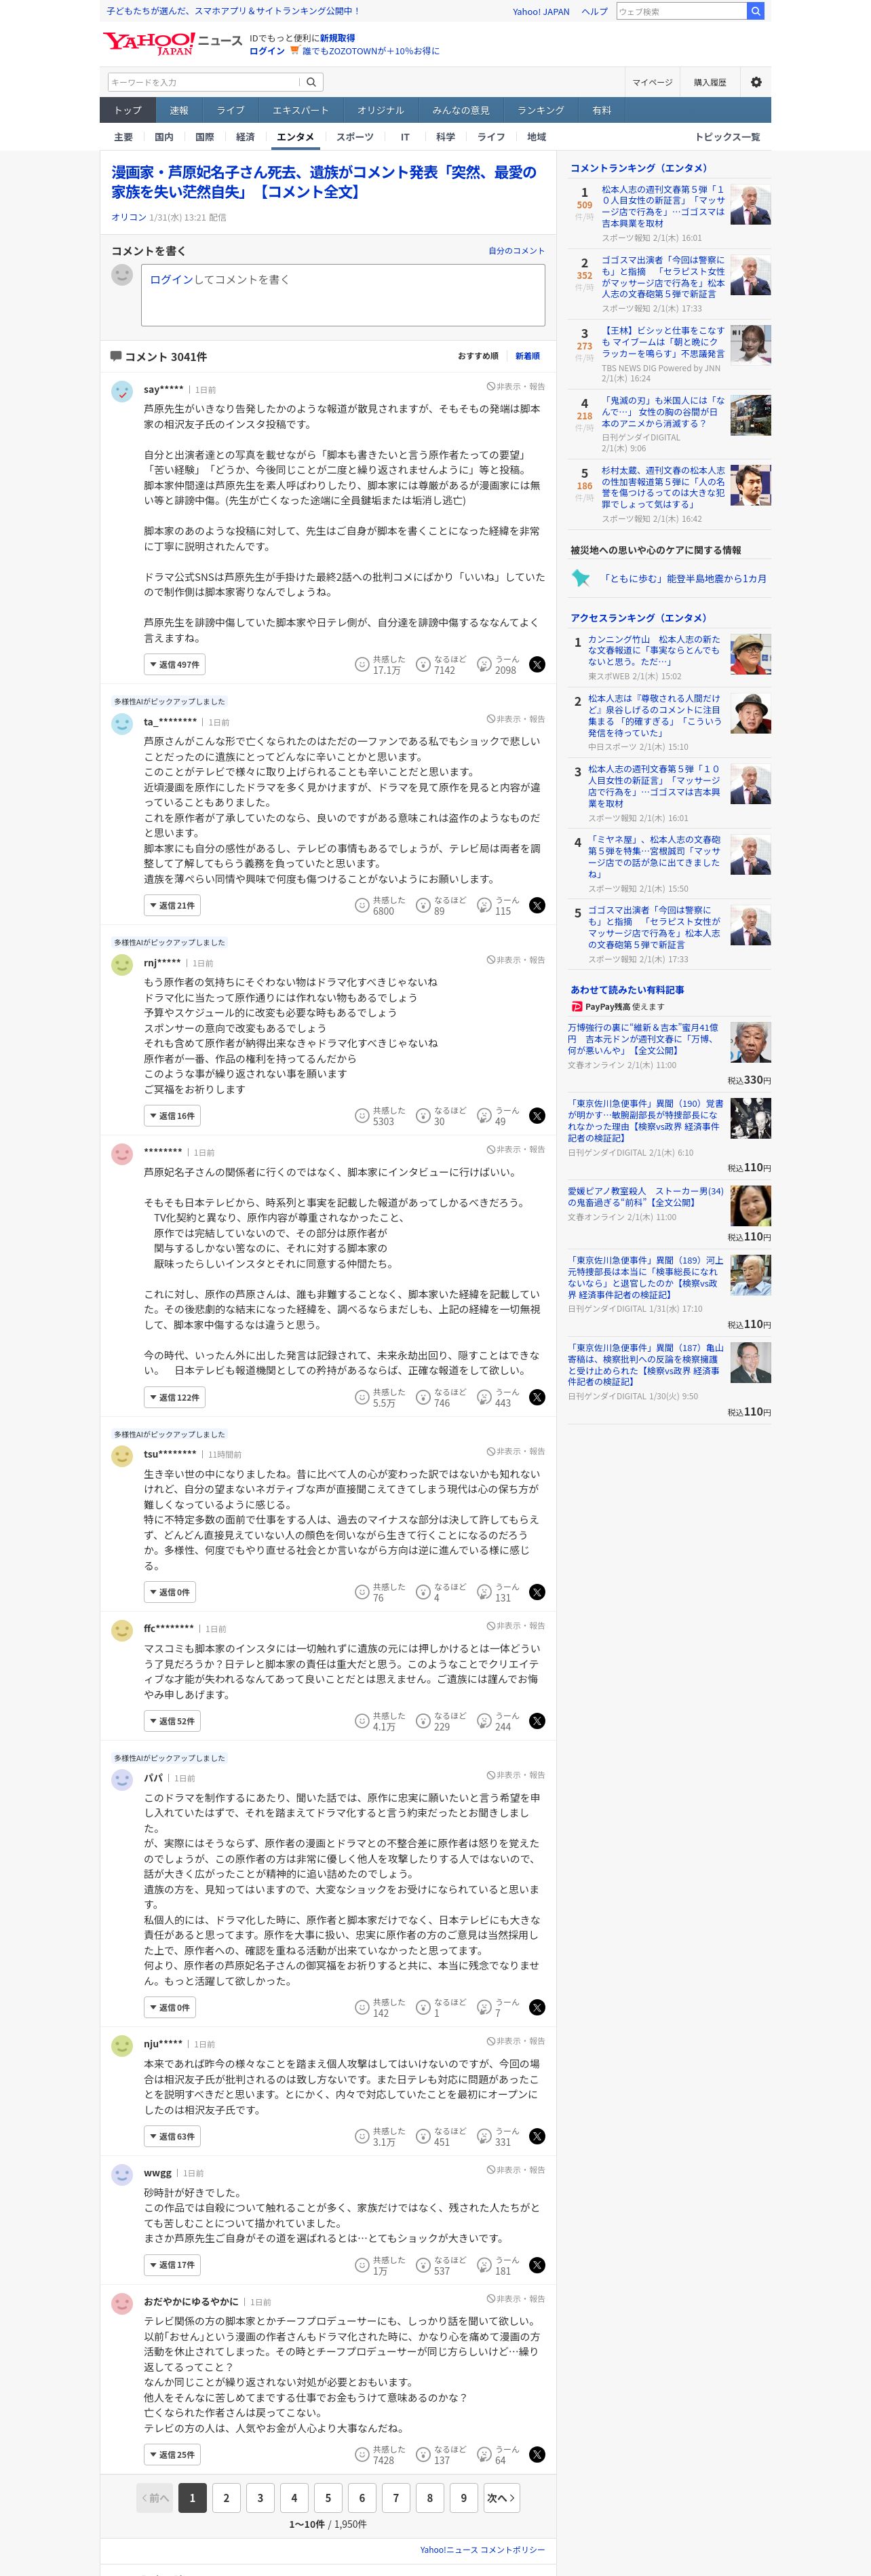Expand 返信122件 replies

coord(174,1397)
